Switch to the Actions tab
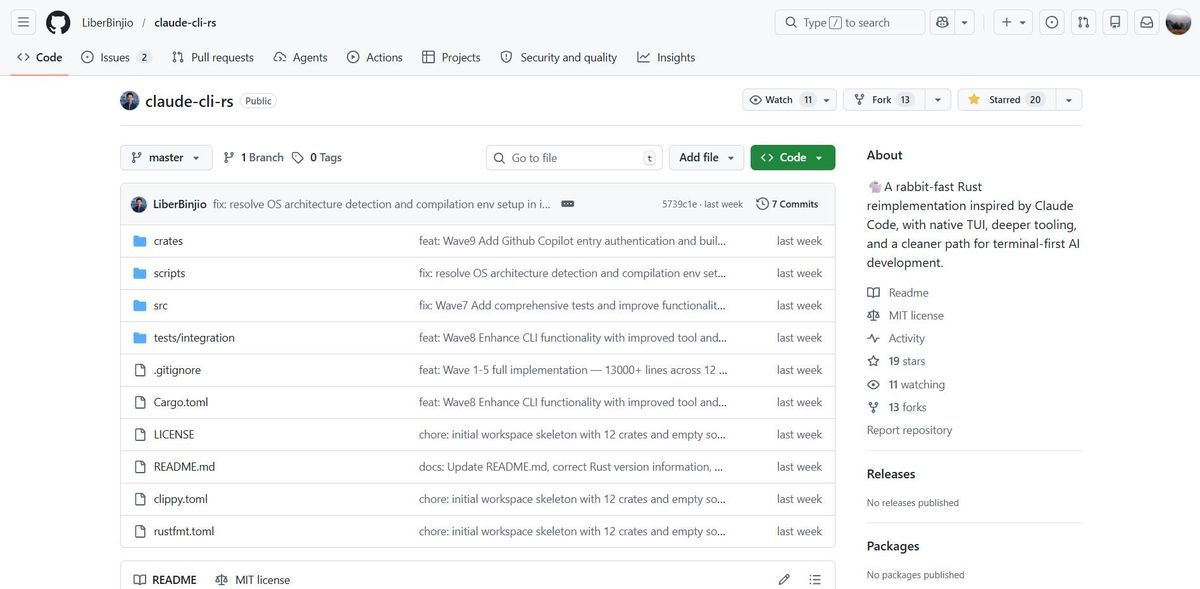 374,57
